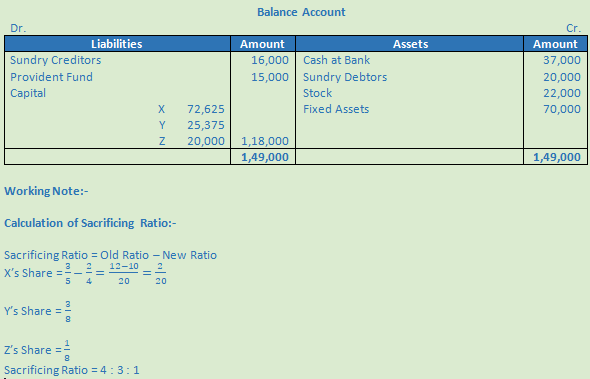Image resolution: width=590 pixels, height=379 pixels.
Task: Click the 15,000 amount
Action: tap(270, 77)
